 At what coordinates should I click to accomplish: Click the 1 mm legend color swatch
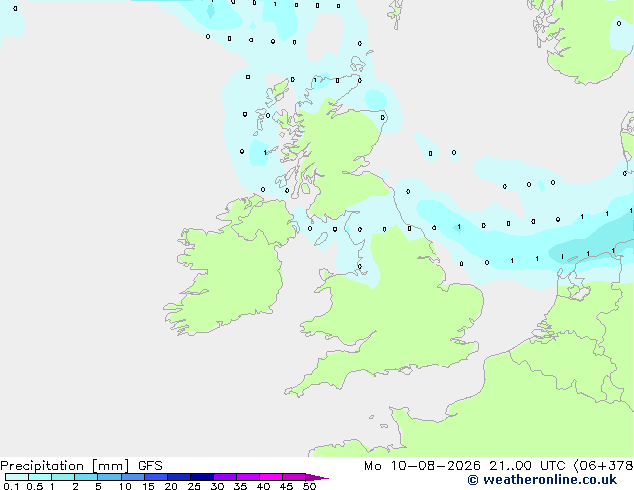click(63, 477)
